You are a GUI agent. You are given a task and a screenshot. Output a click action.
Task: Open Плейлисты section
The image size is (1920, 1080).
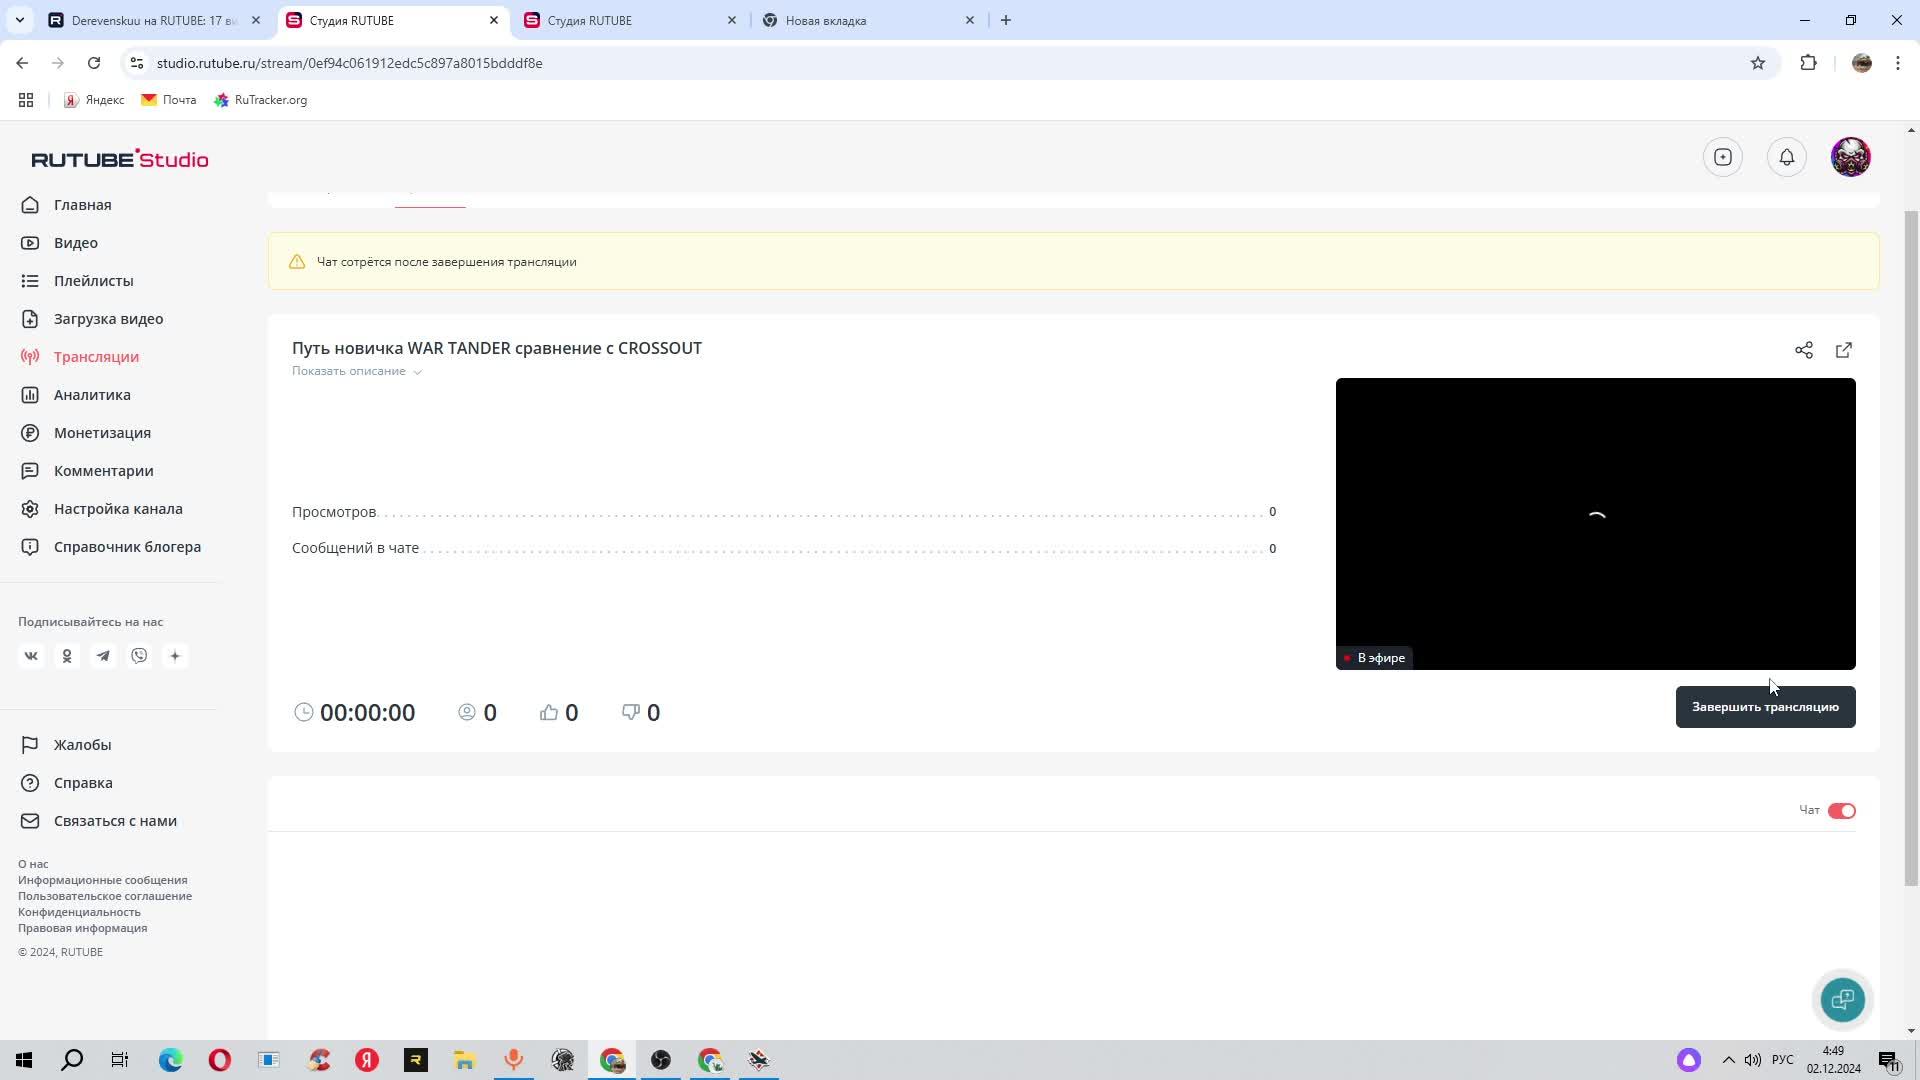[x=94, y=281]
